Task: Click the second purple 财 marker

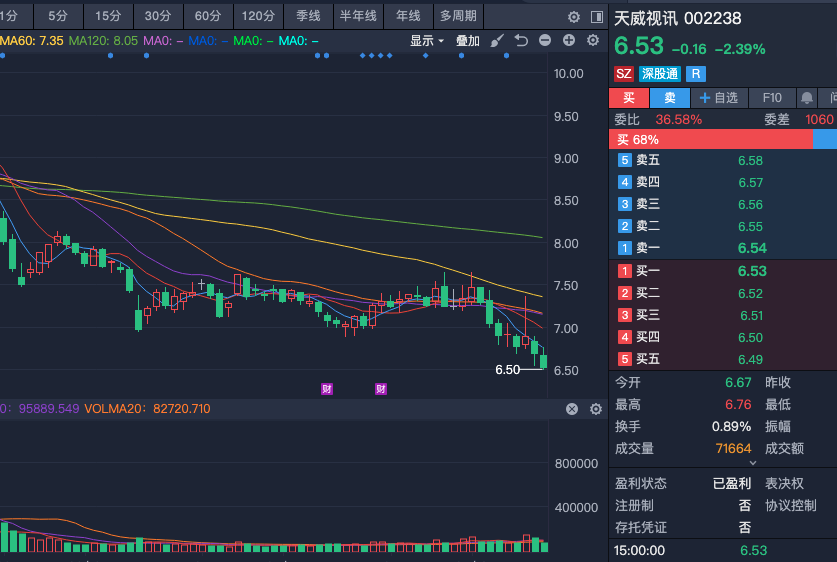Action: (x=381, y=389)
